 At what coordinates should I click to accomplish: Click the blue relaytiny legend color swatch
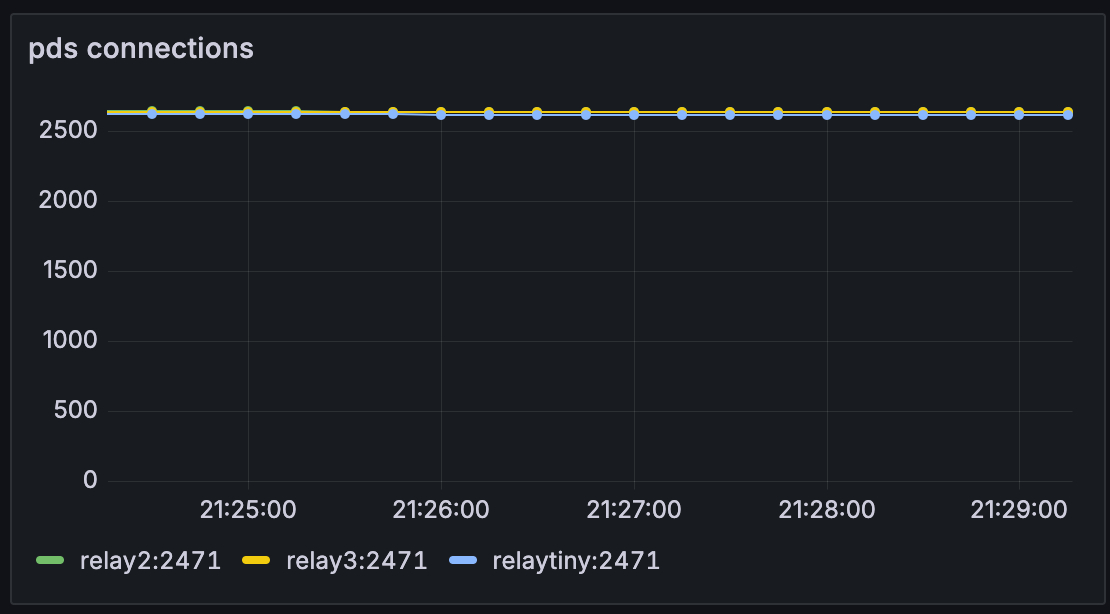click(463, 561)
